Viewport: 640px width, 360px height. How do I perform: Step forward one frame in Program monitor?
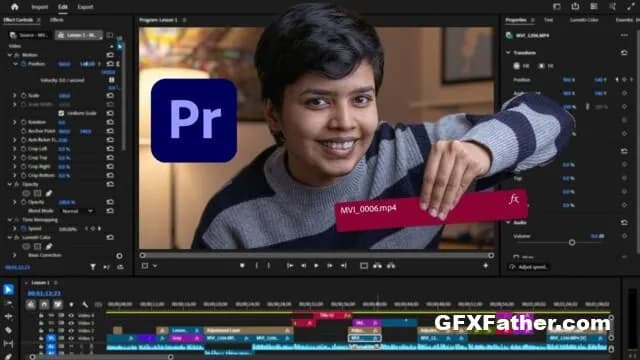coord(330,266)
